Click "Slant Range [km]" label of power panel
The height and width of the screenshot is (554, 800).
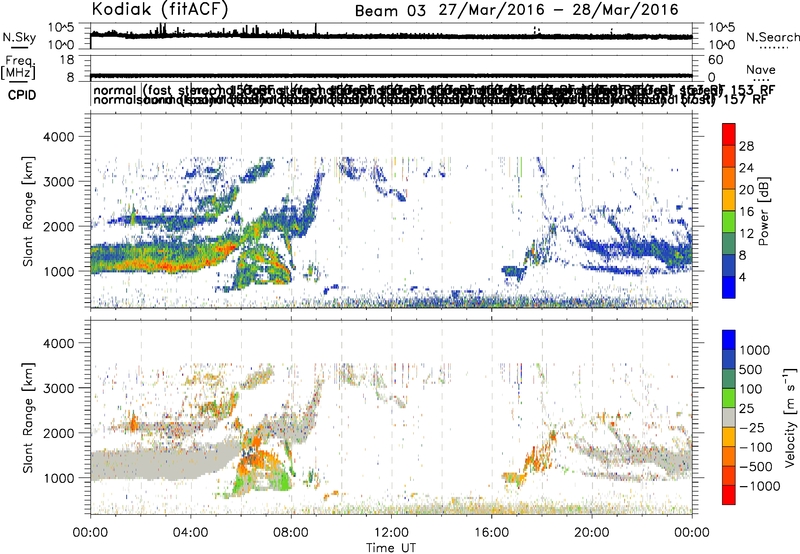tap(28, 211)
